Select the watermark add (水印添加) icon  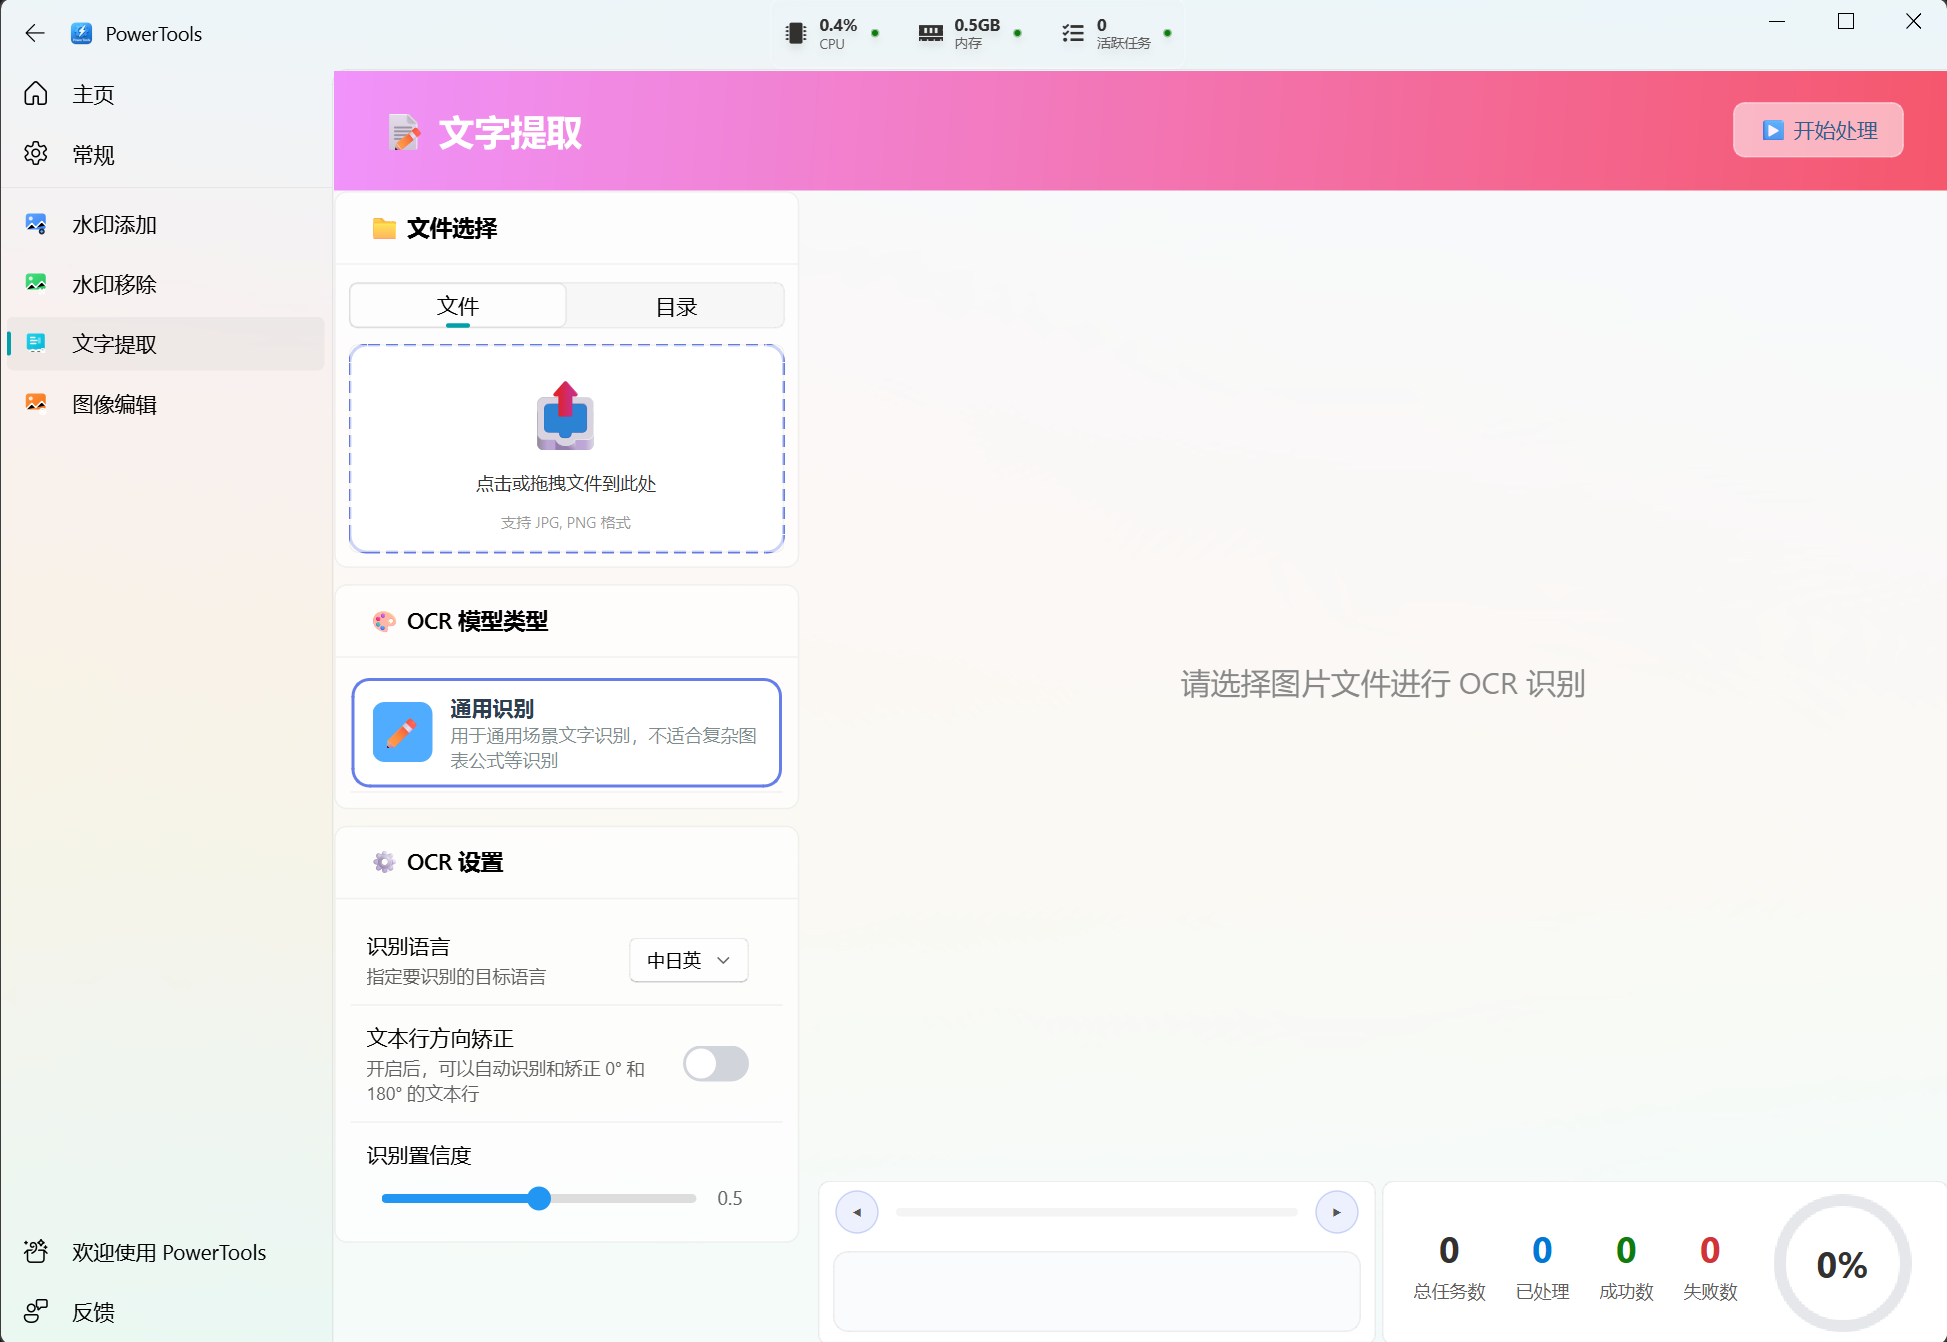[36, 224]
